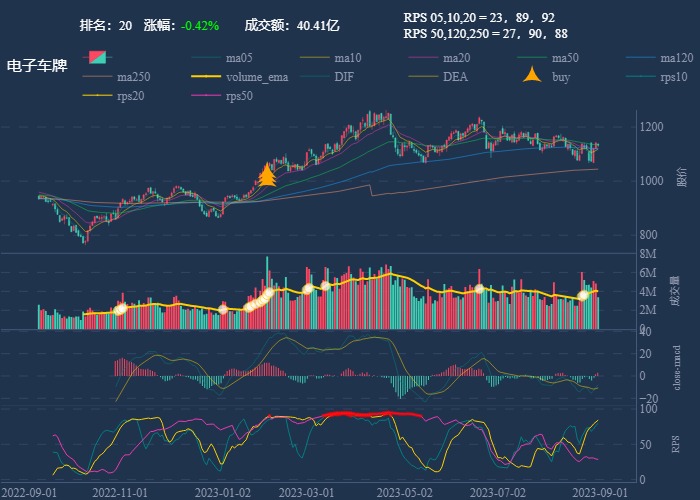This screenshot has height=500, width=700.
Task: Click the 电子车牌 chart title
Action: pos(37,66)
